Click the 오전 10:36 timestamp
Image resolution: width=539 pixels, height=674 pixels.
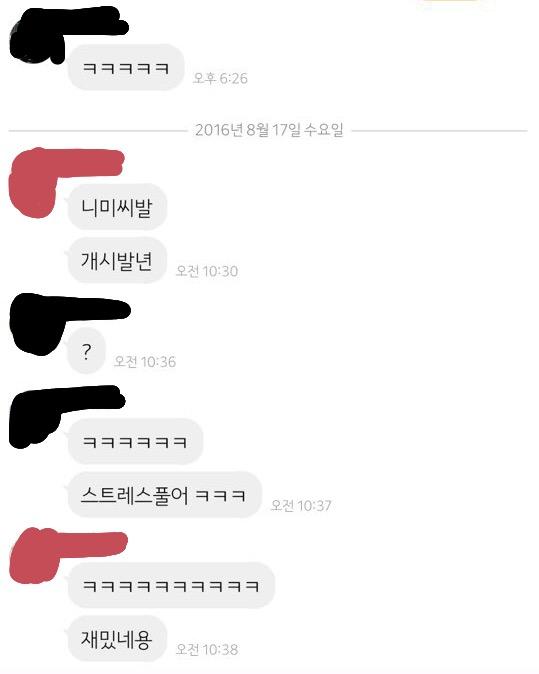tap(145, 362)
